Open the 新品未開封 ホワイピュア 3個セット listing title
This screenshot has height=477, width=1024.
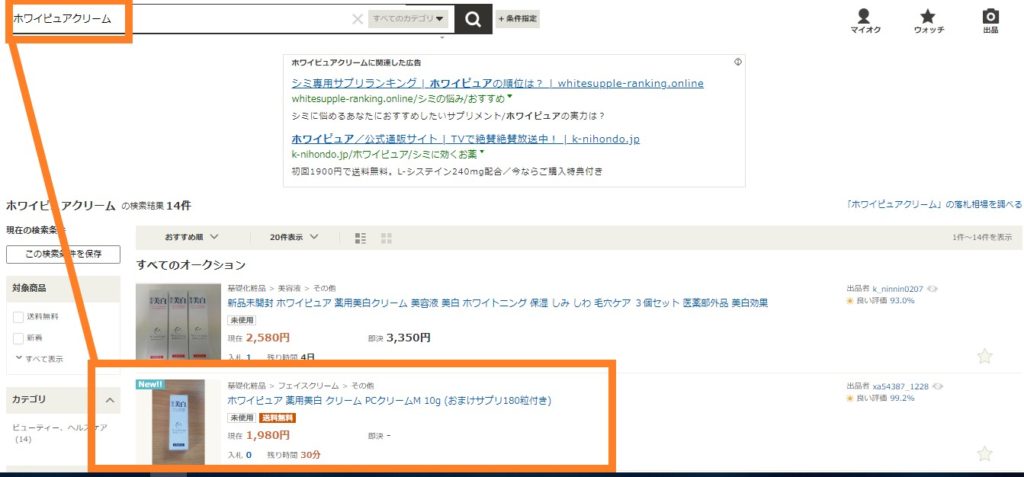[x=498, y=303]
